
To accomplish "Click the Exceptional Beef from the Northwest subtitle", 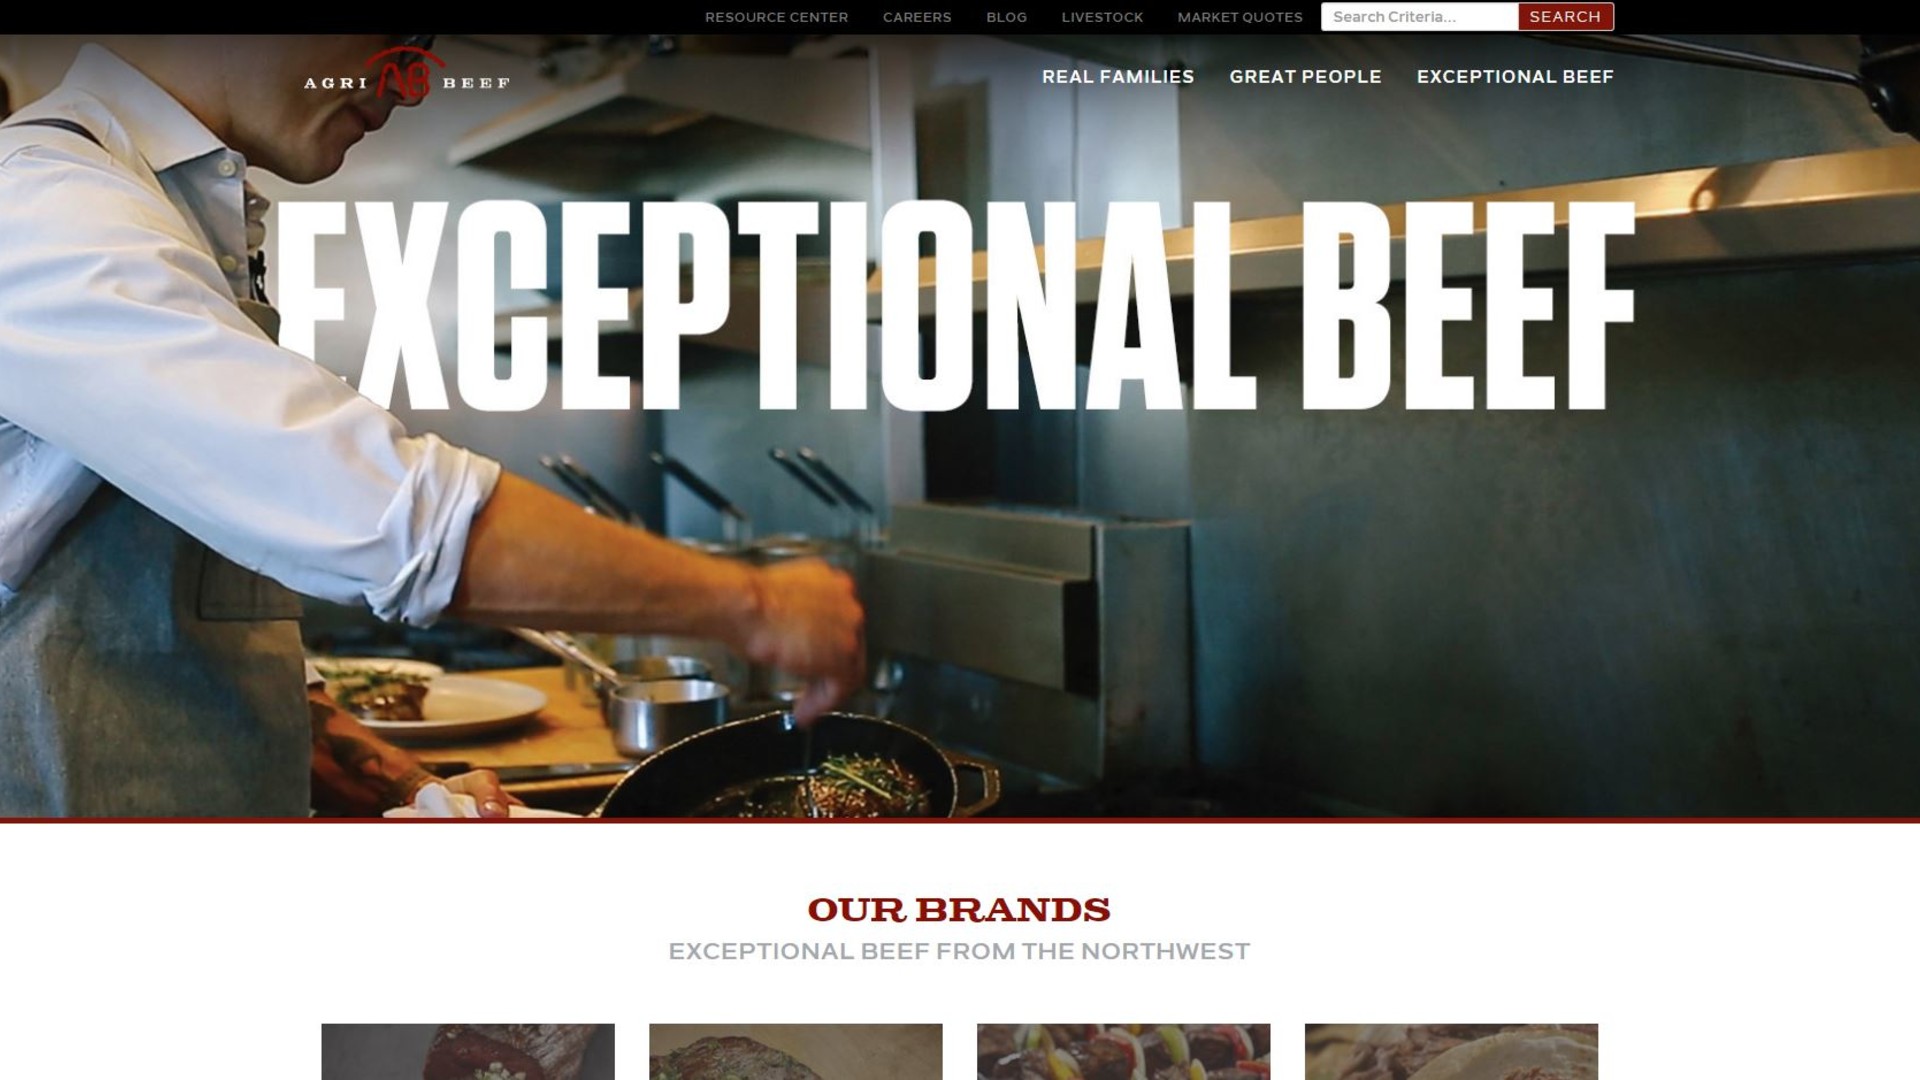I will 959,951.
